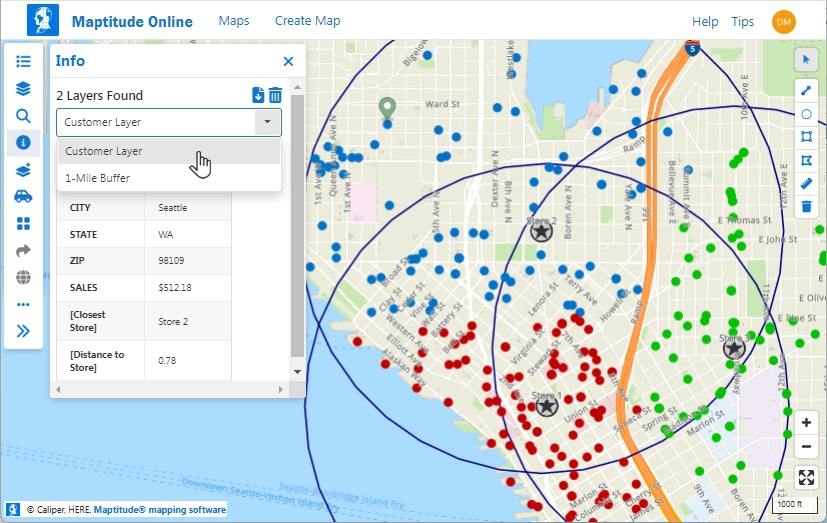
Task: Download the info results
Action: point(258,95)
